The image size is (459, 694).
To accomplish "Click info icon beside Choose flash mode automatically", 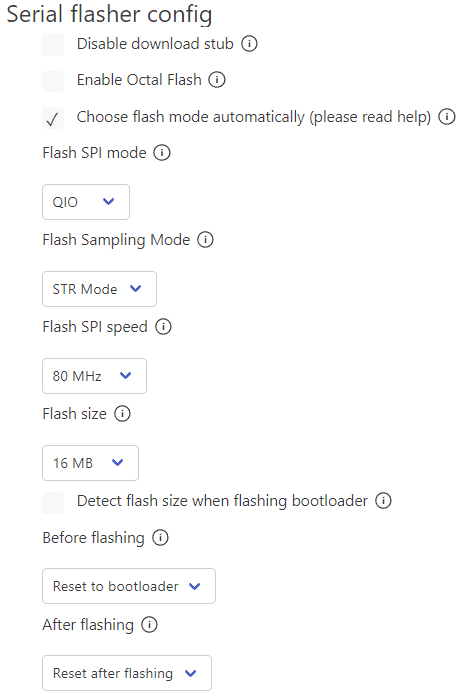I will point(447,117).
